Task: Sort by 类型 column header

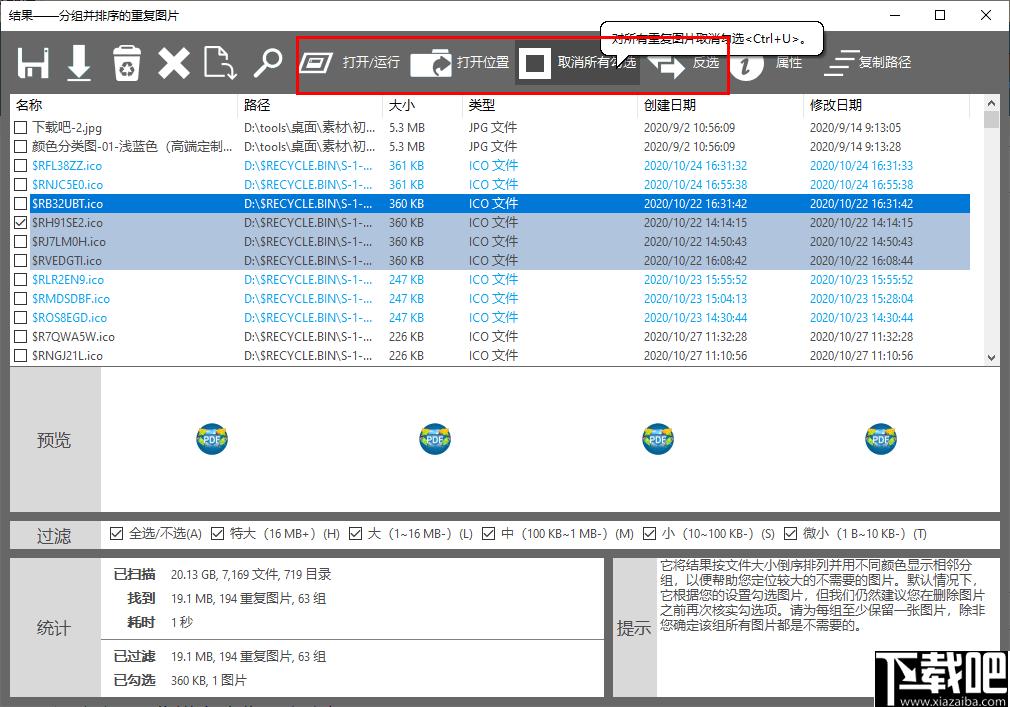Action: tap(550, 105)
